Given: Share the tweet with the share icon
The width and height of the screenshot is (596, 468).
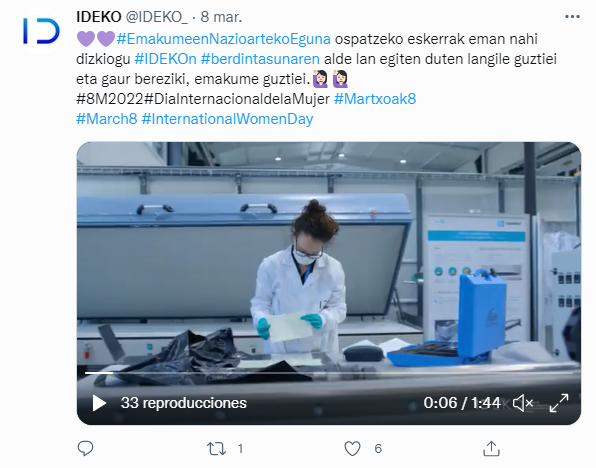Looking at the screenshot, I should tap(491, 449).
